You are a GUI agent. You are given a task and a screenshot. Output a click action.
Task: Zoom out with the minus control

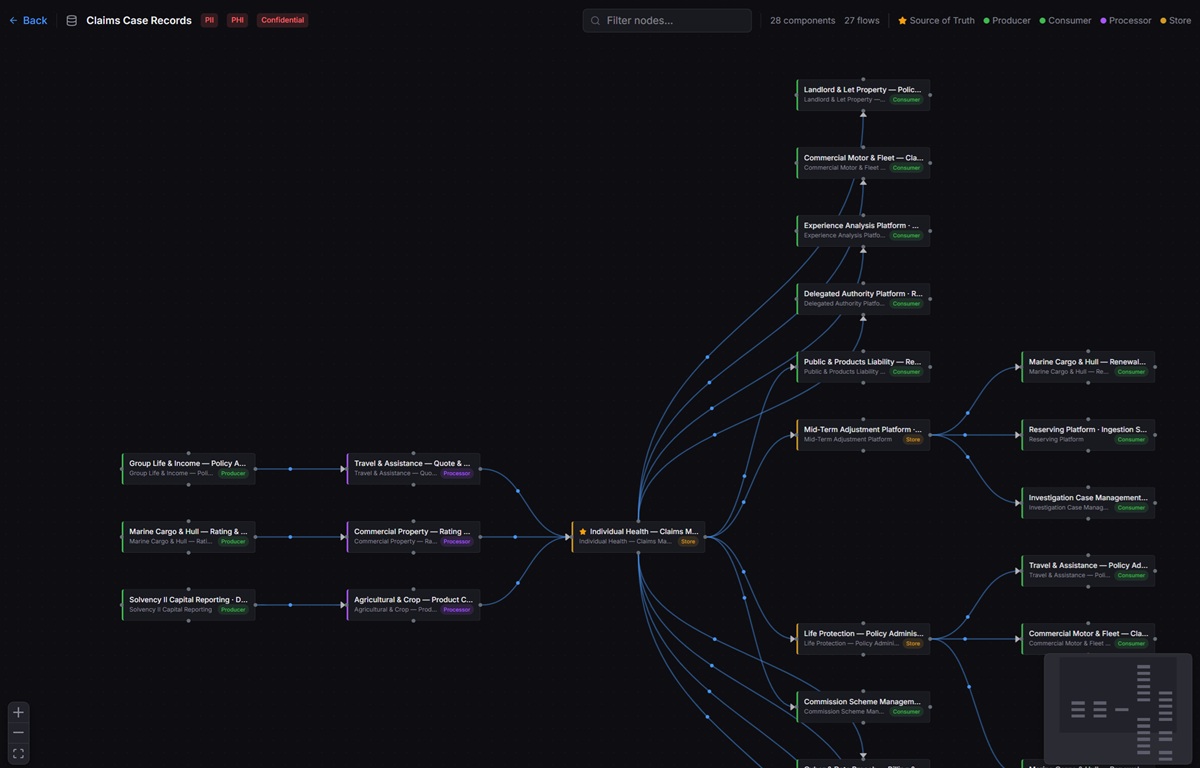(x=18, y=733)
